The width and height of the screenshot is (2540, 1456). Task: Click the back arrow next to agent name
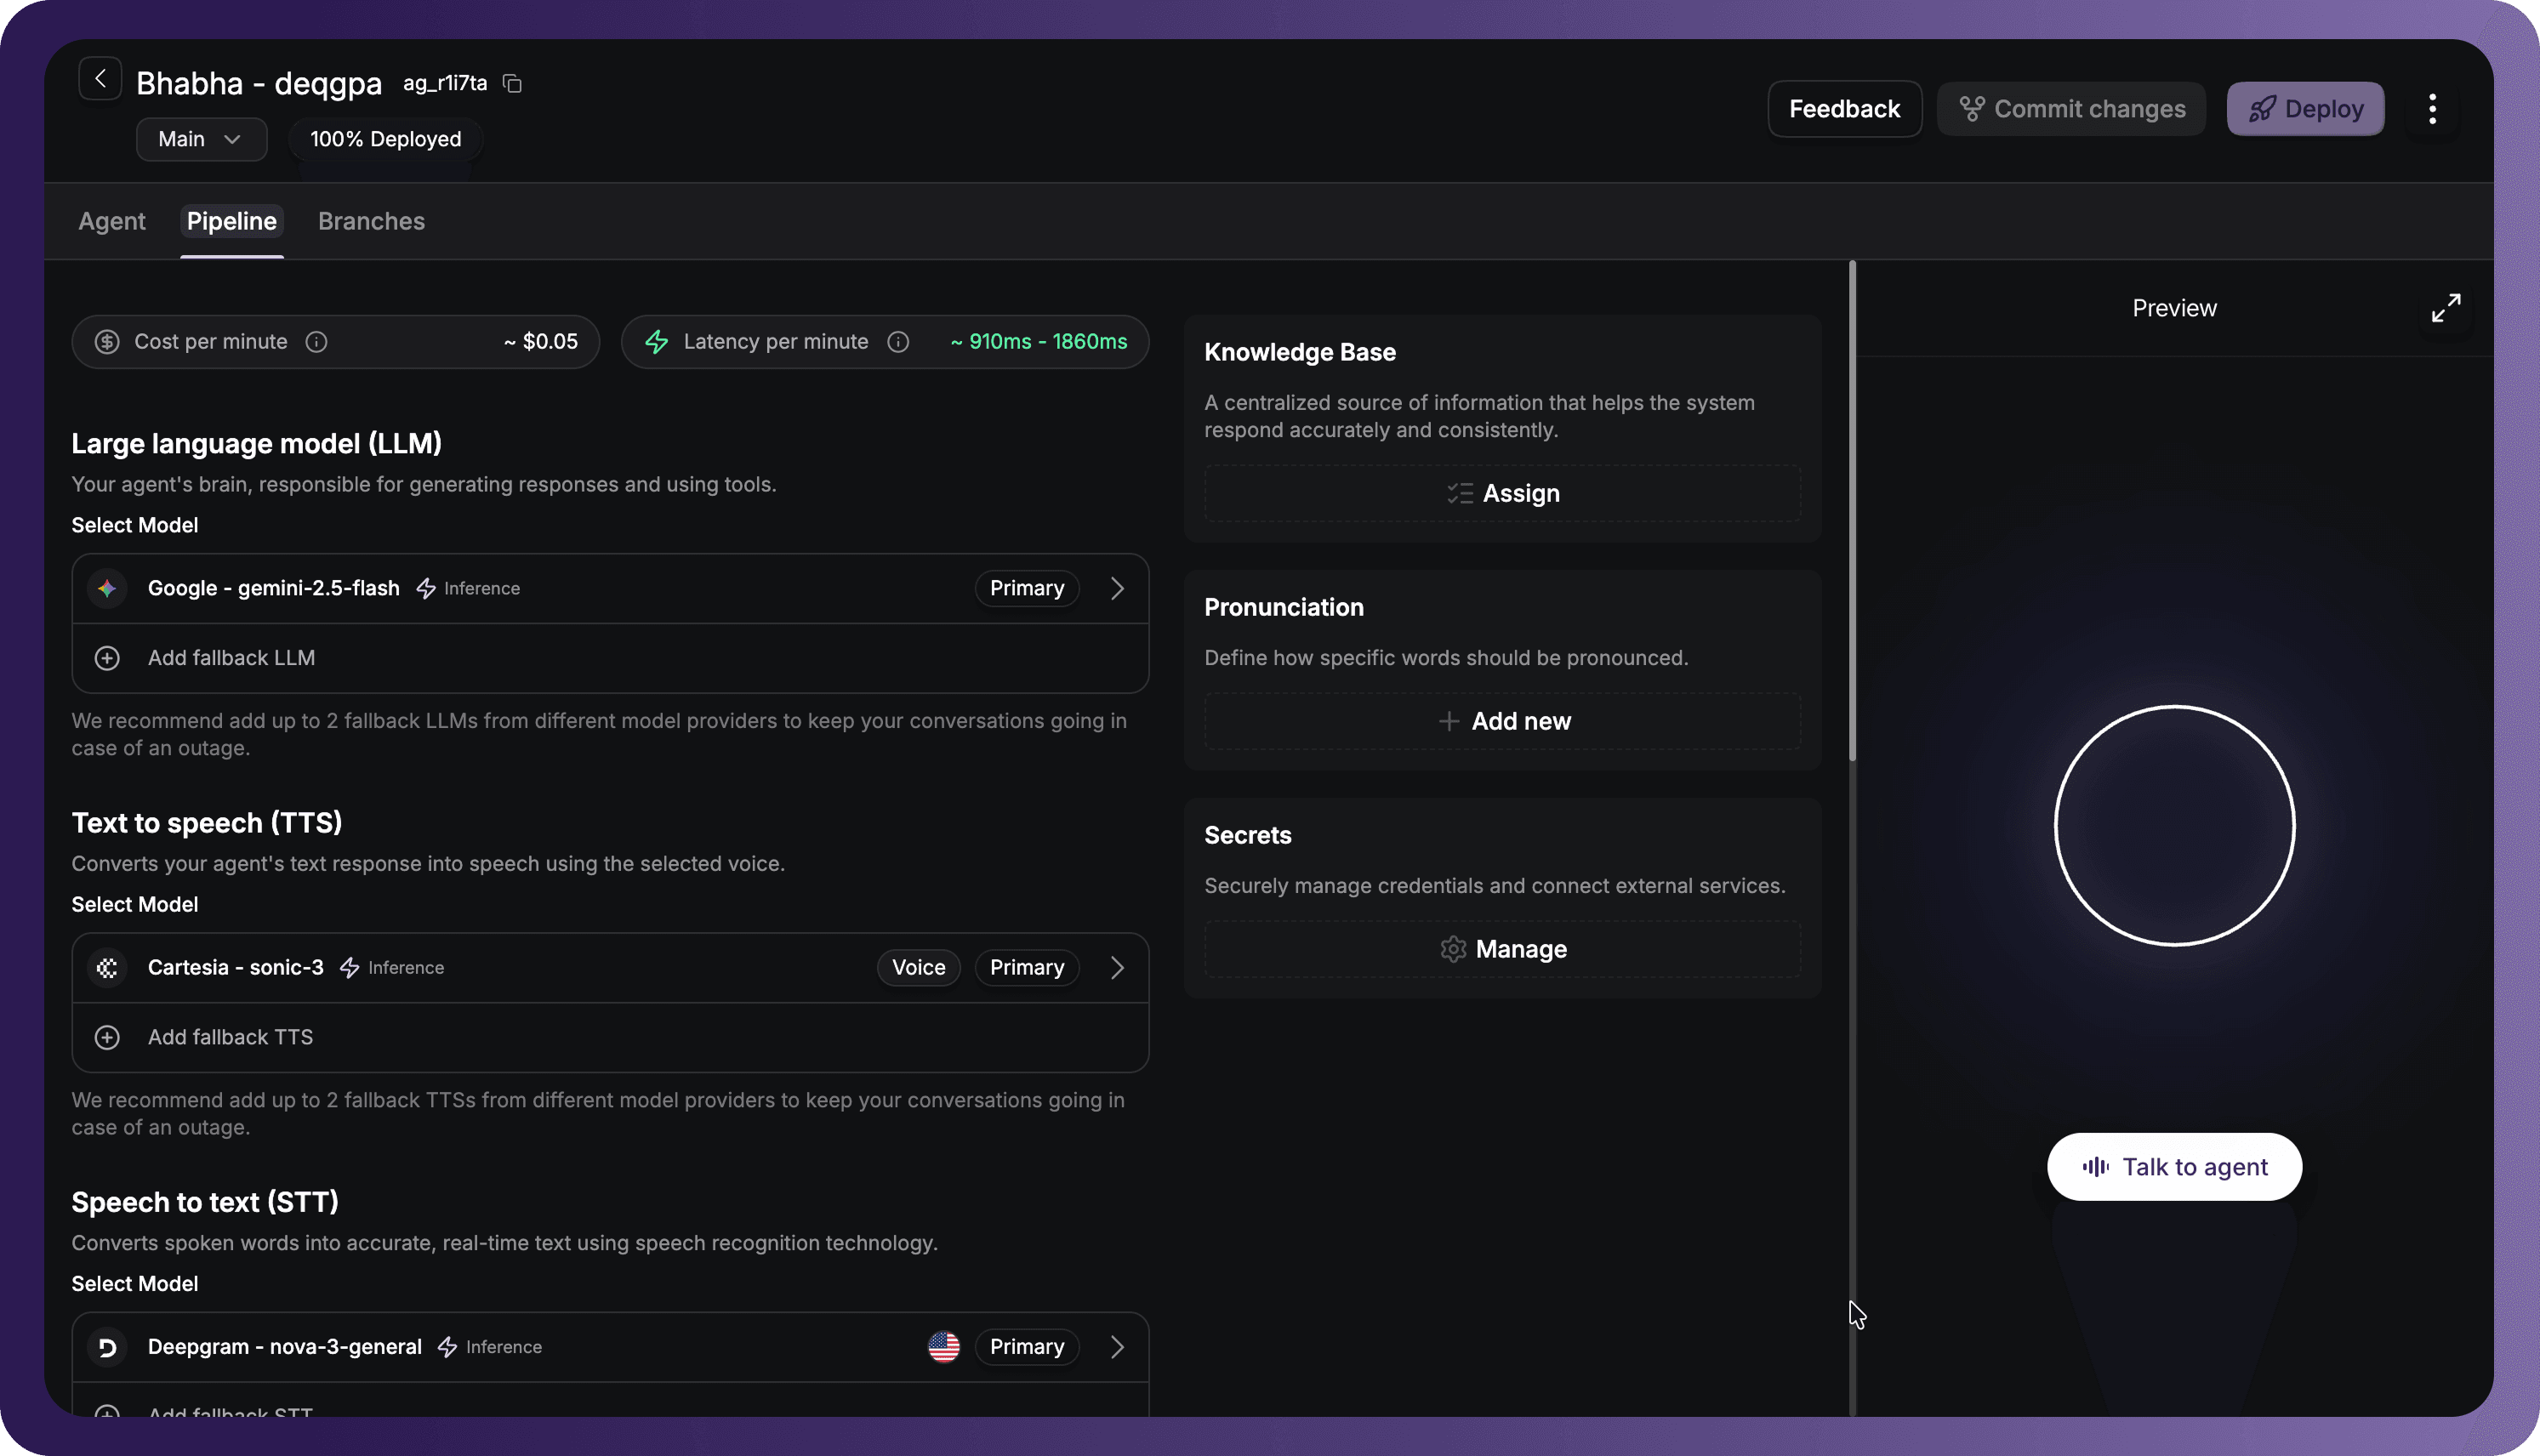point(100,79)
